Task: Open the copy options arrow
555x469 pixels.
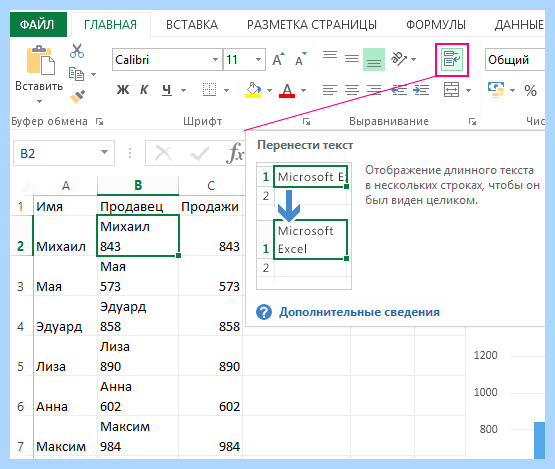Action: pyautogui.click(x=93, y=74)
